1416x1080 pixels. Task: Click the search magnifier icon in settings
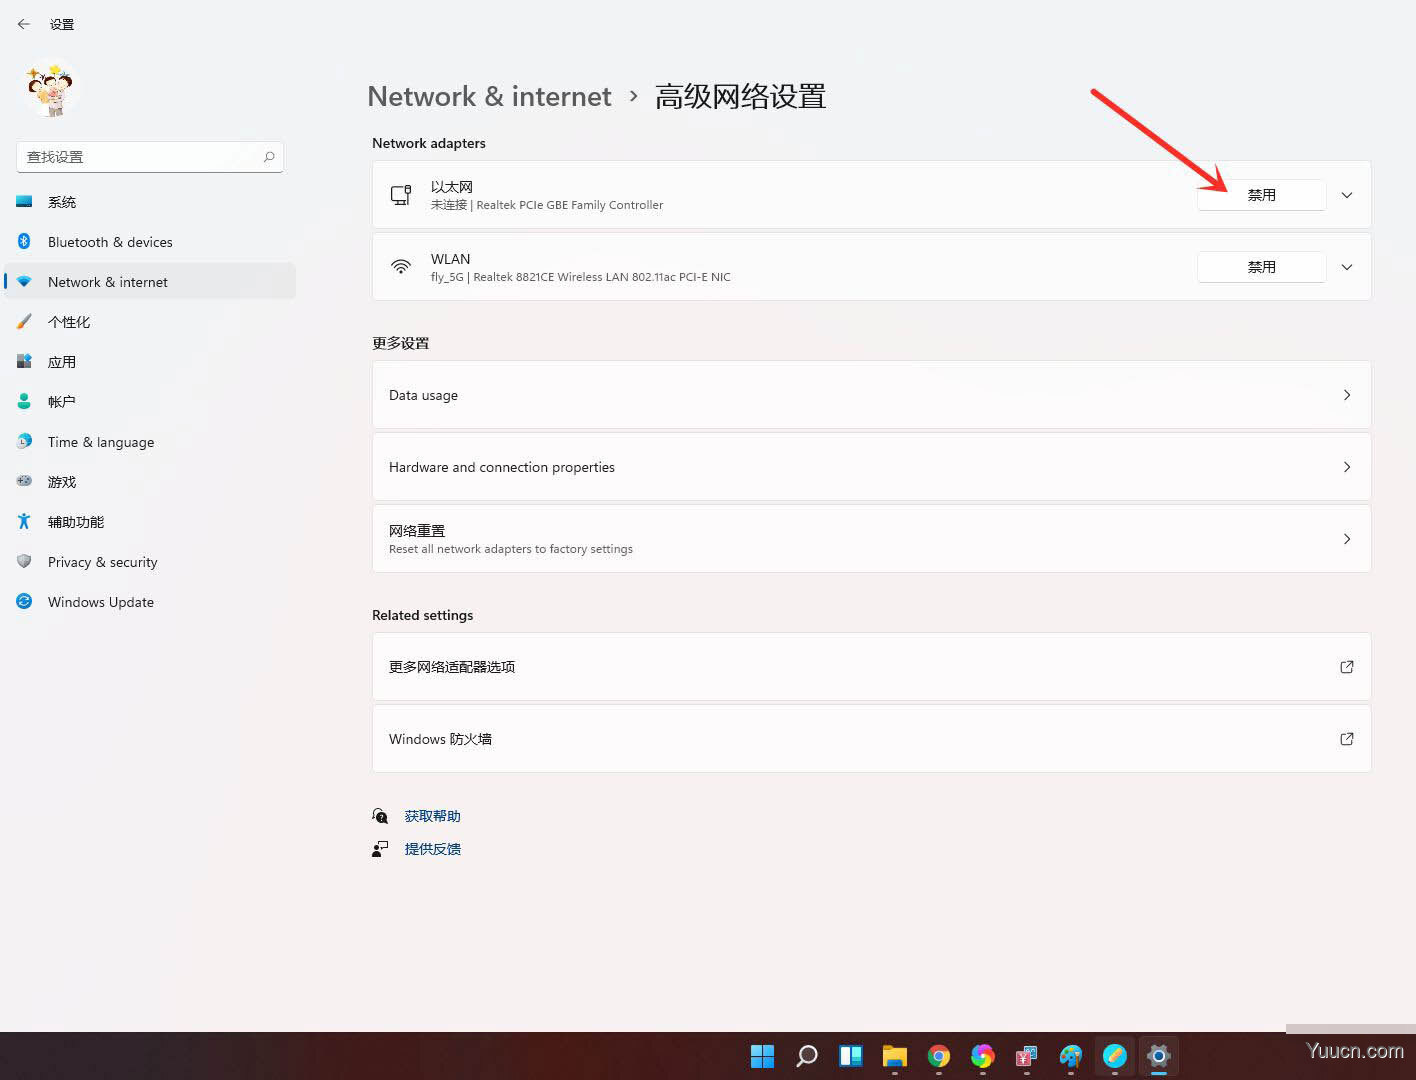point(269,157)
